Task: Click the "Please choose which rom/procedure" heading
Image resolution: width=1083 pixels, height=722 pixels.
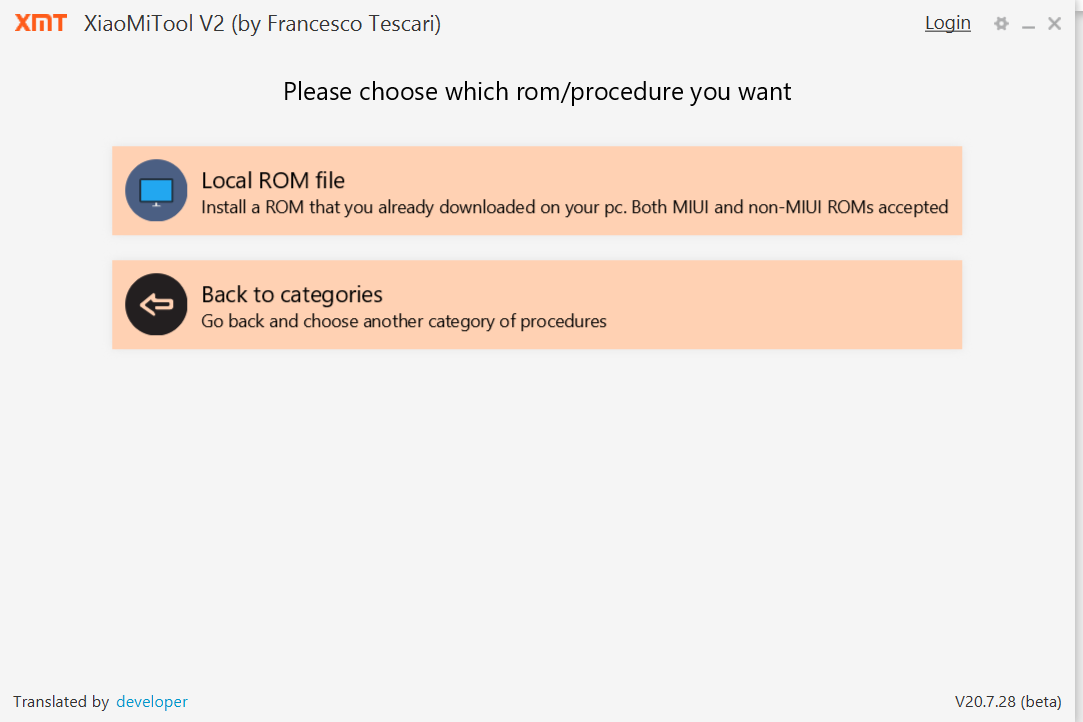Action: 537,92
